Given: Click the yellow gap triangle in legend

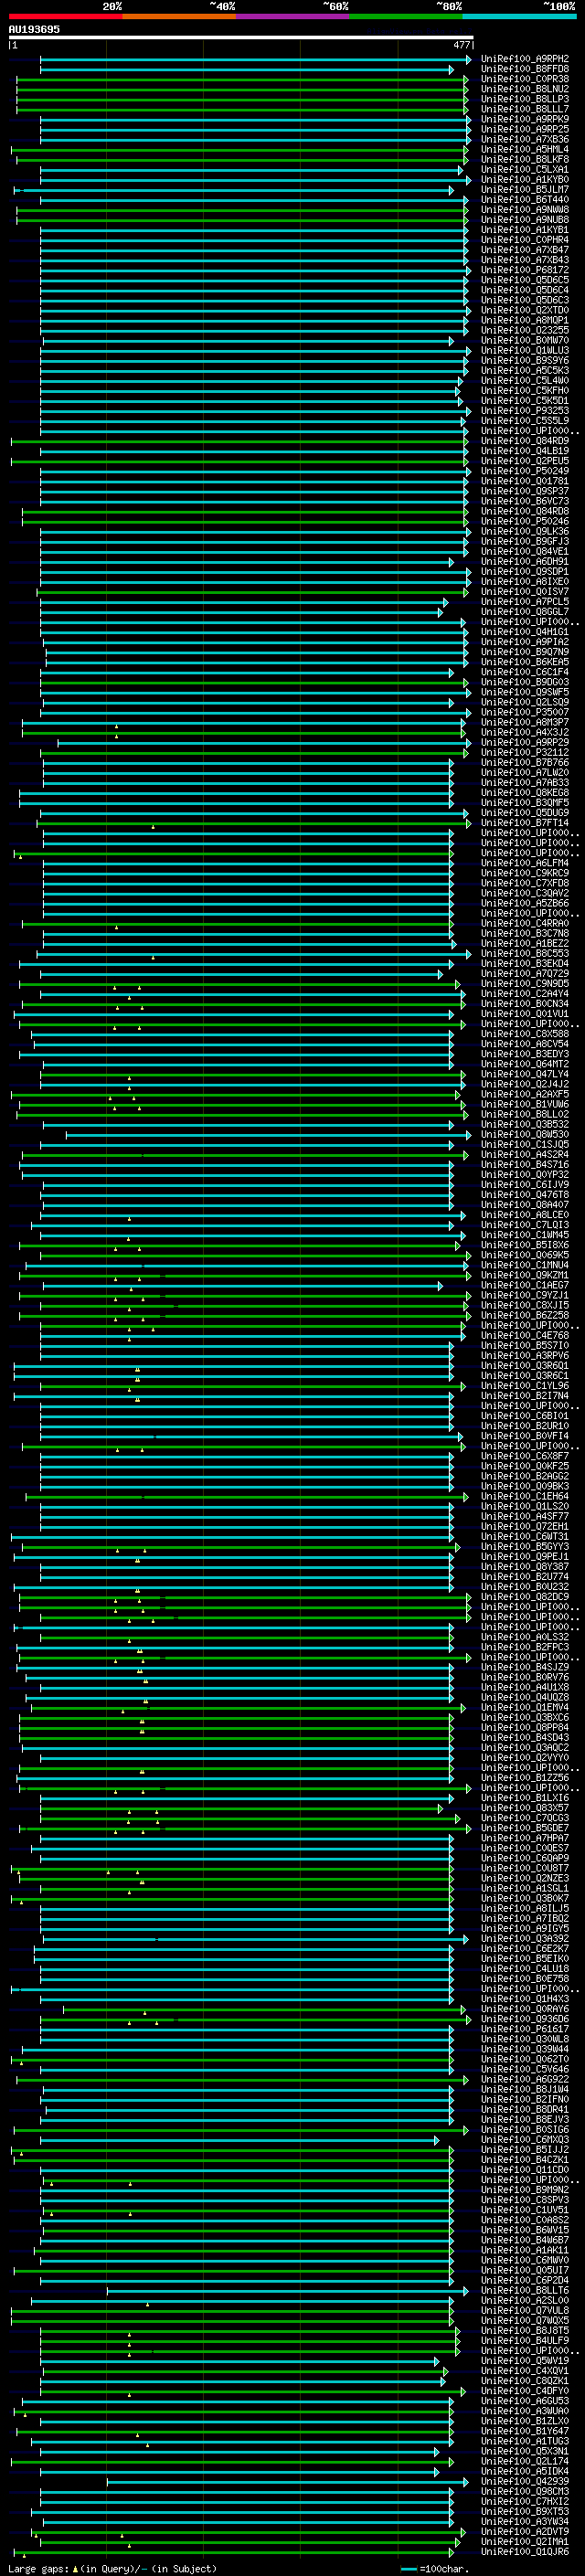Looking at the screenshot, I should pos(75,2568).
